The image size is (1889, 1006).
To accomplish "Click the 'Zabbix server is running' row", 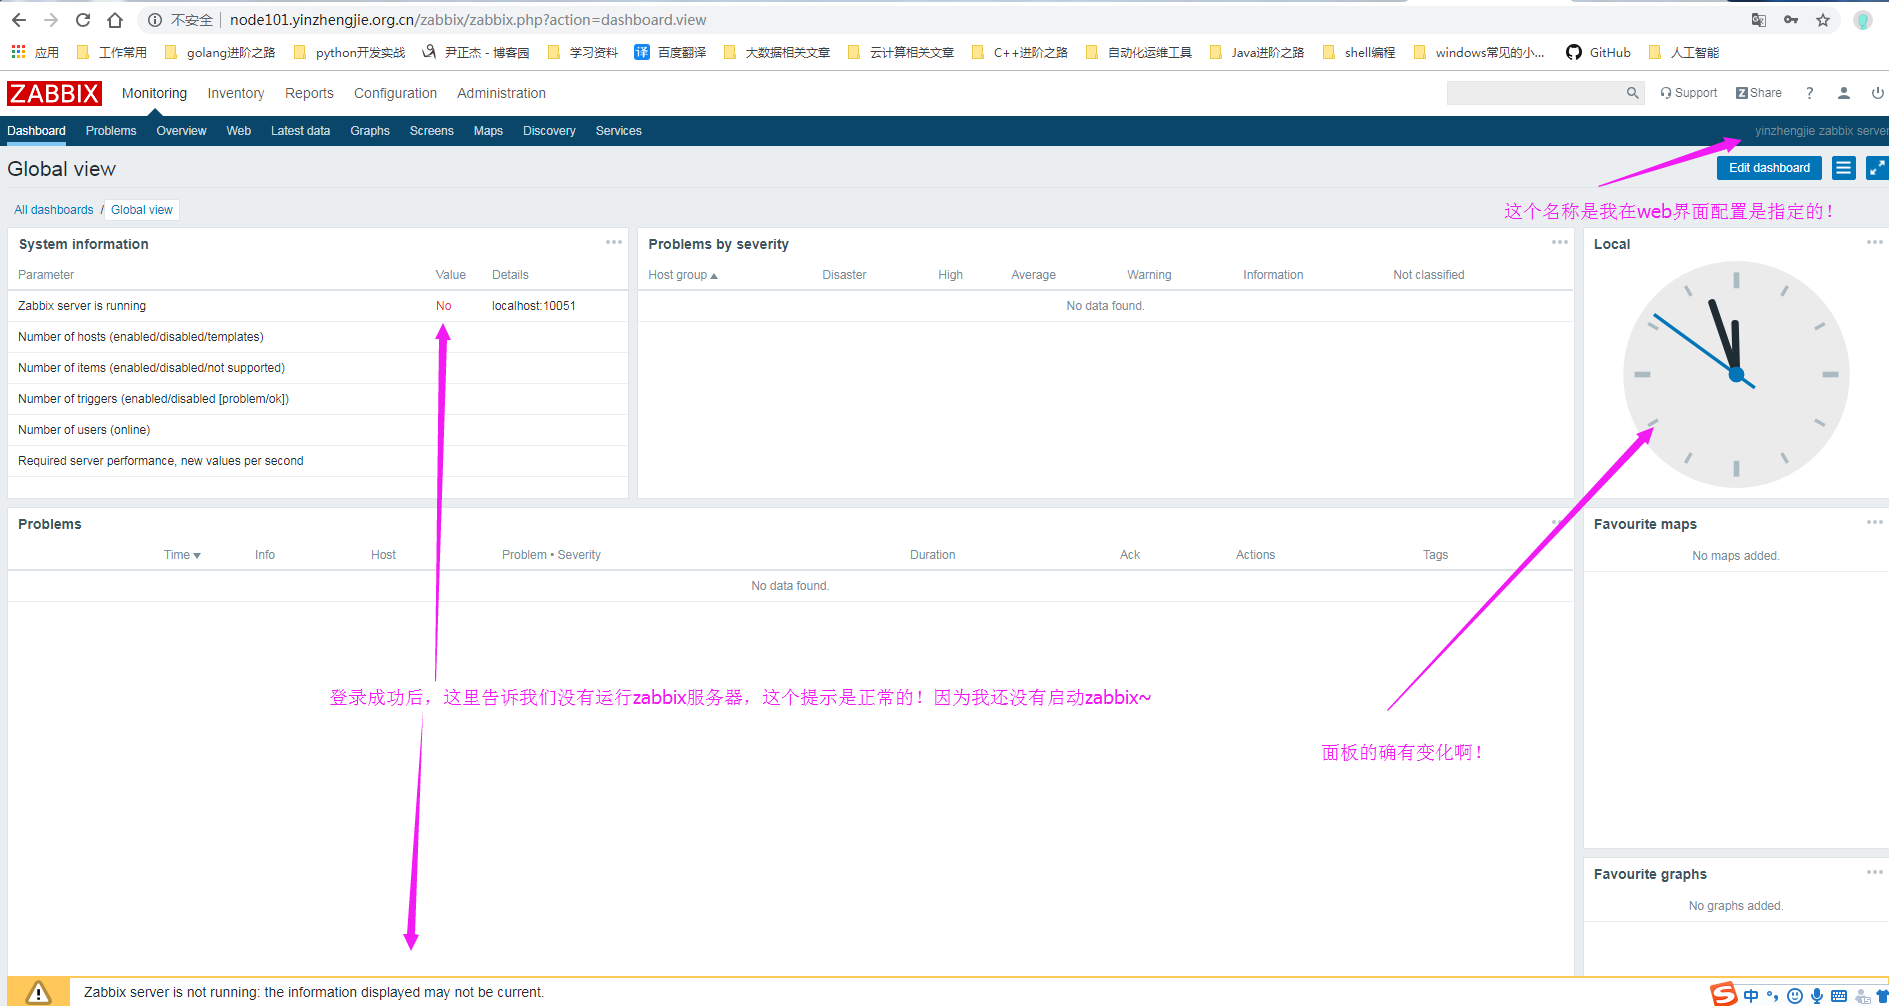I will (x=318, y=306).
